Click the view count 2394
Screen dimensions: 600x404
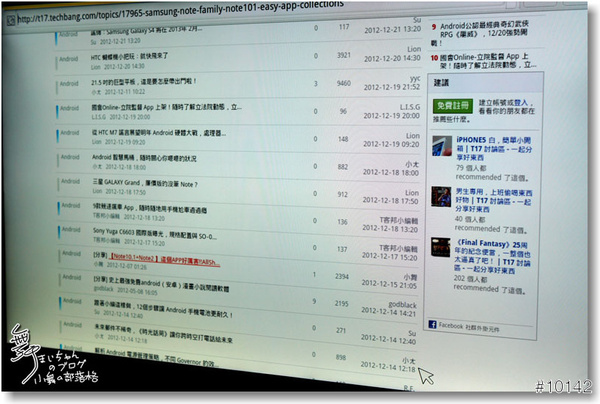pyautogui.click(x=342, y=276)
